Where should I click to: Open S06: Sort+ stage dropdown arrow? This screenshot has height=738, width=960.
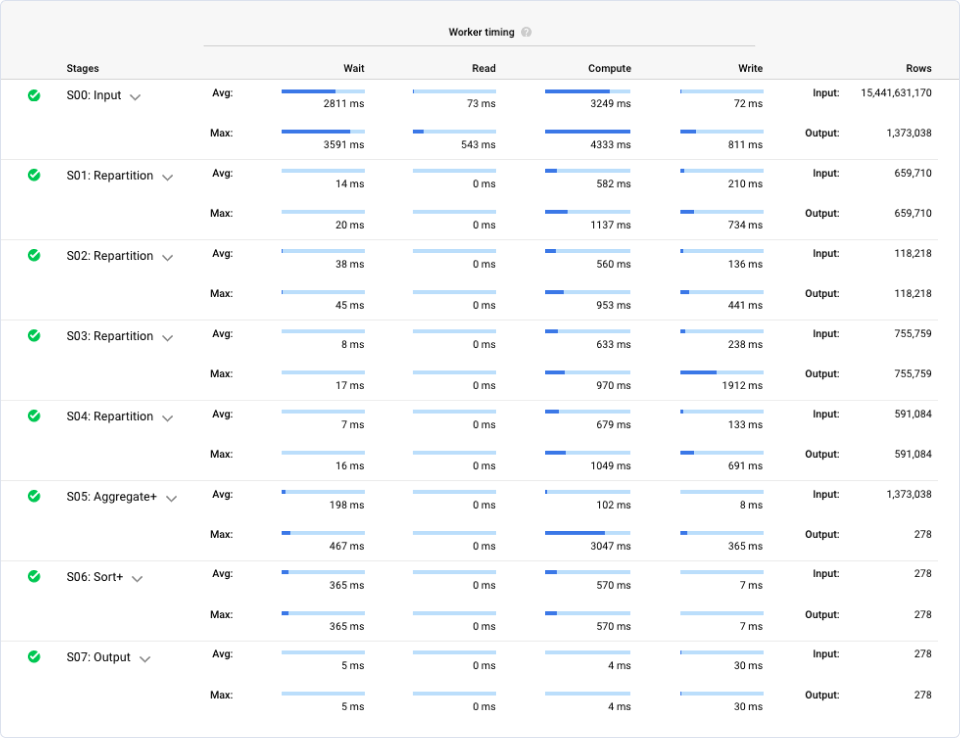pos(138,578)
